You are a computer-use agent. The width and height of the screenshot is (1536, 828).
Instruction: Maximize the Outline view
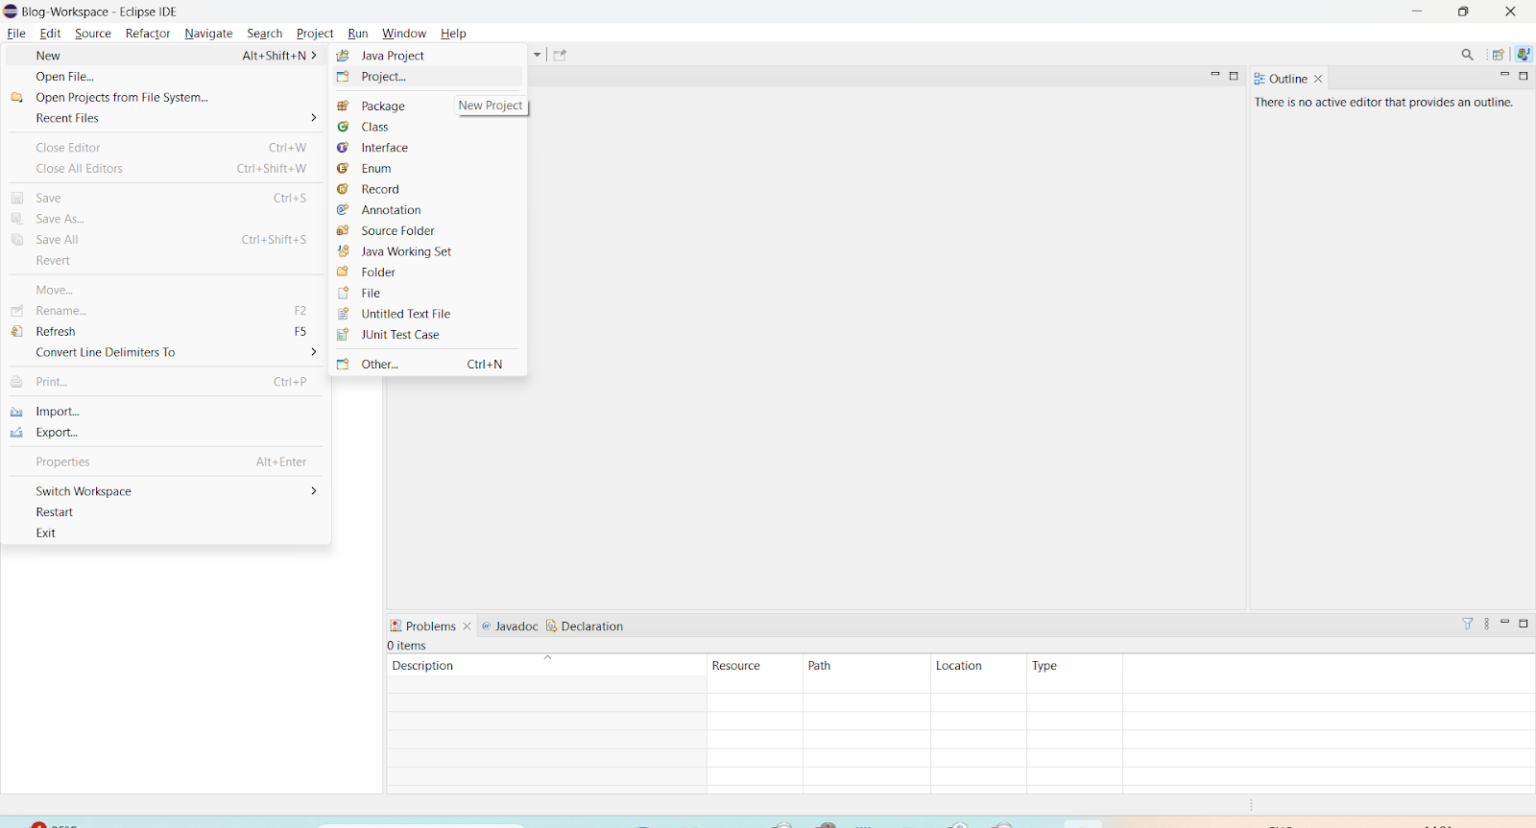tap(1524, 73)
